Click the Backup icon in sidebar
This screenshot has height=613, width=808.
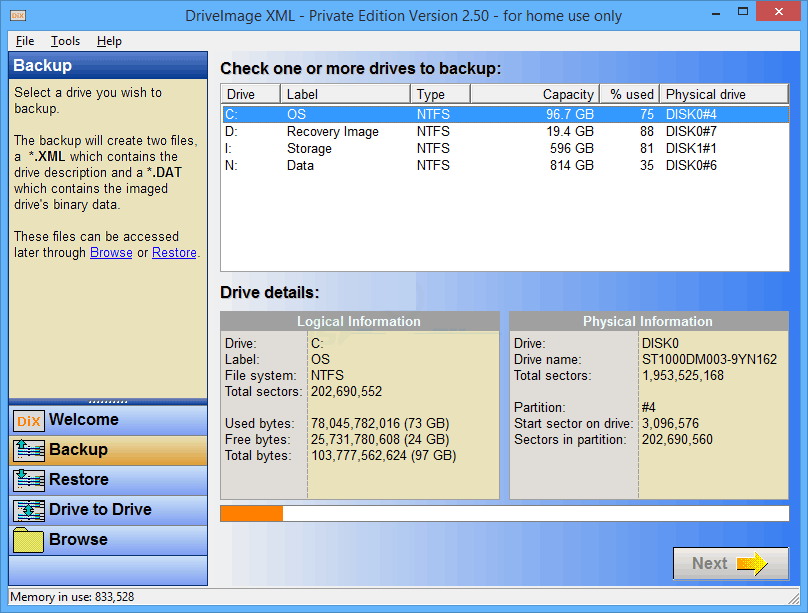click(29, 451)
